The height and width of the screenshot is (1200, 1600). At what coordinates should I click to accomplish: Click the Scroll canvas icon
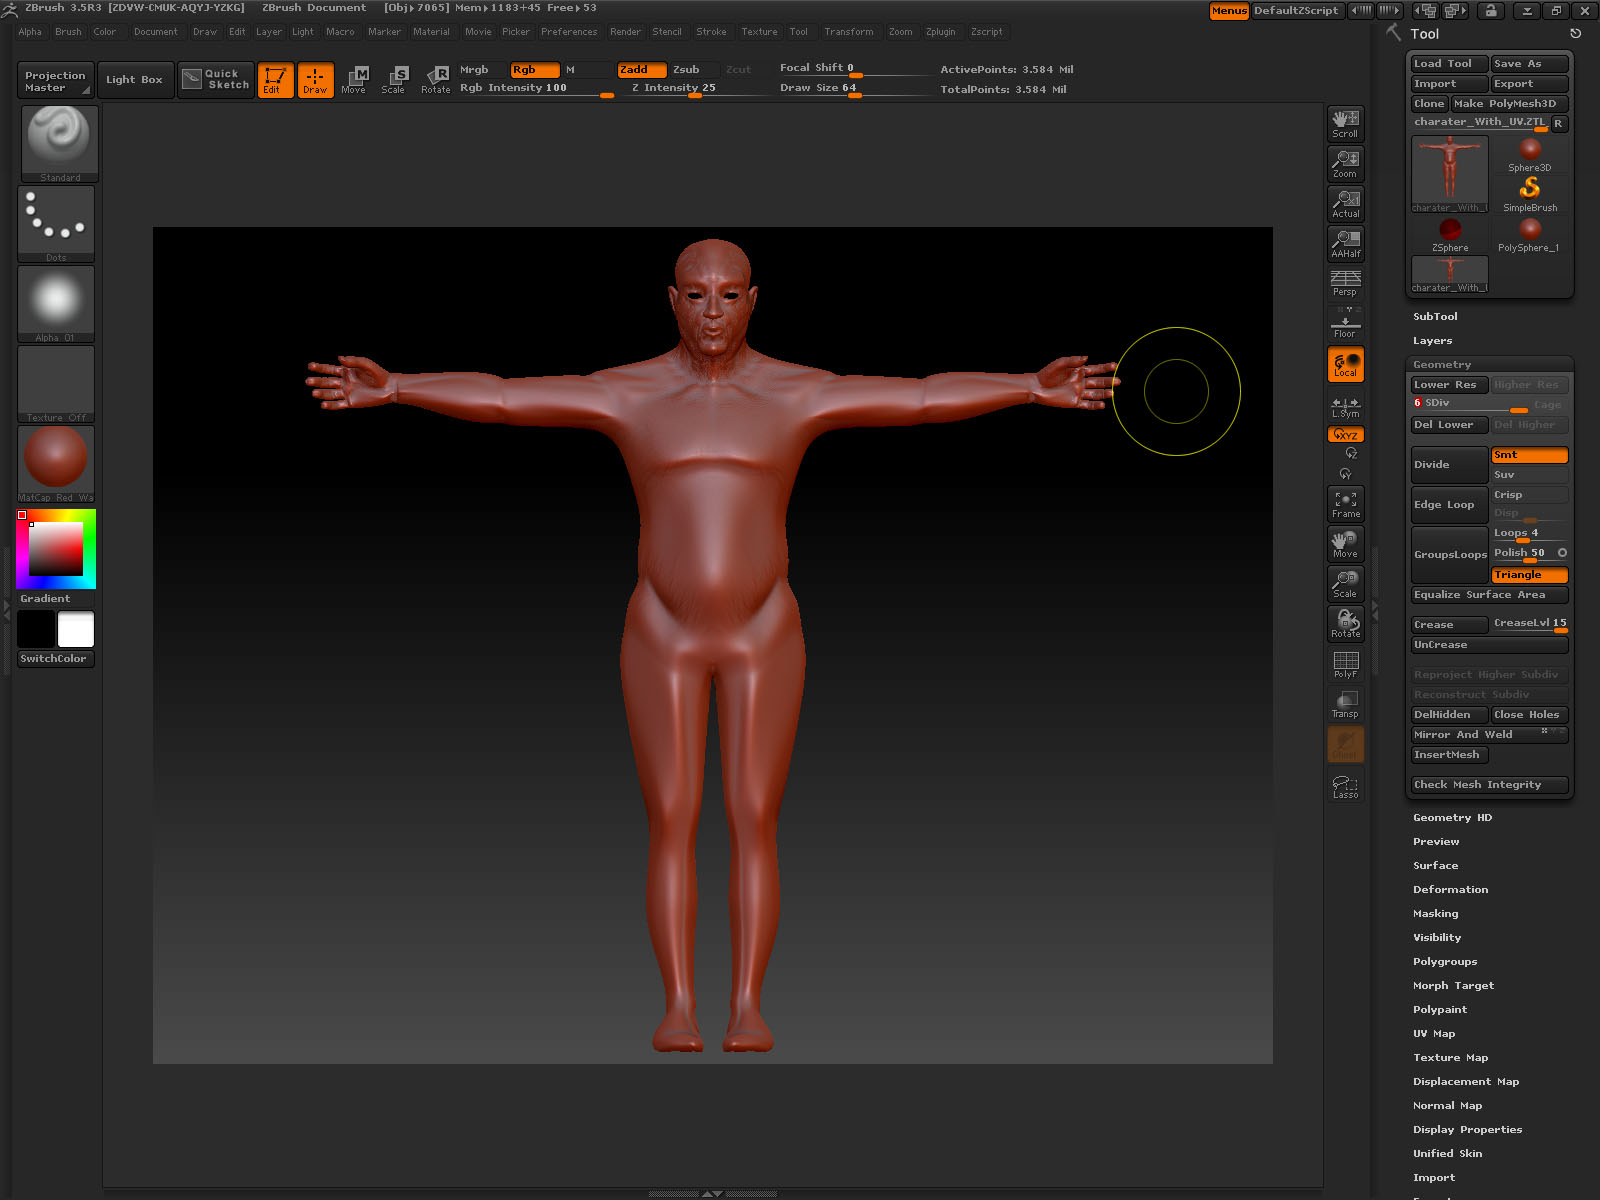[1346, 124]
